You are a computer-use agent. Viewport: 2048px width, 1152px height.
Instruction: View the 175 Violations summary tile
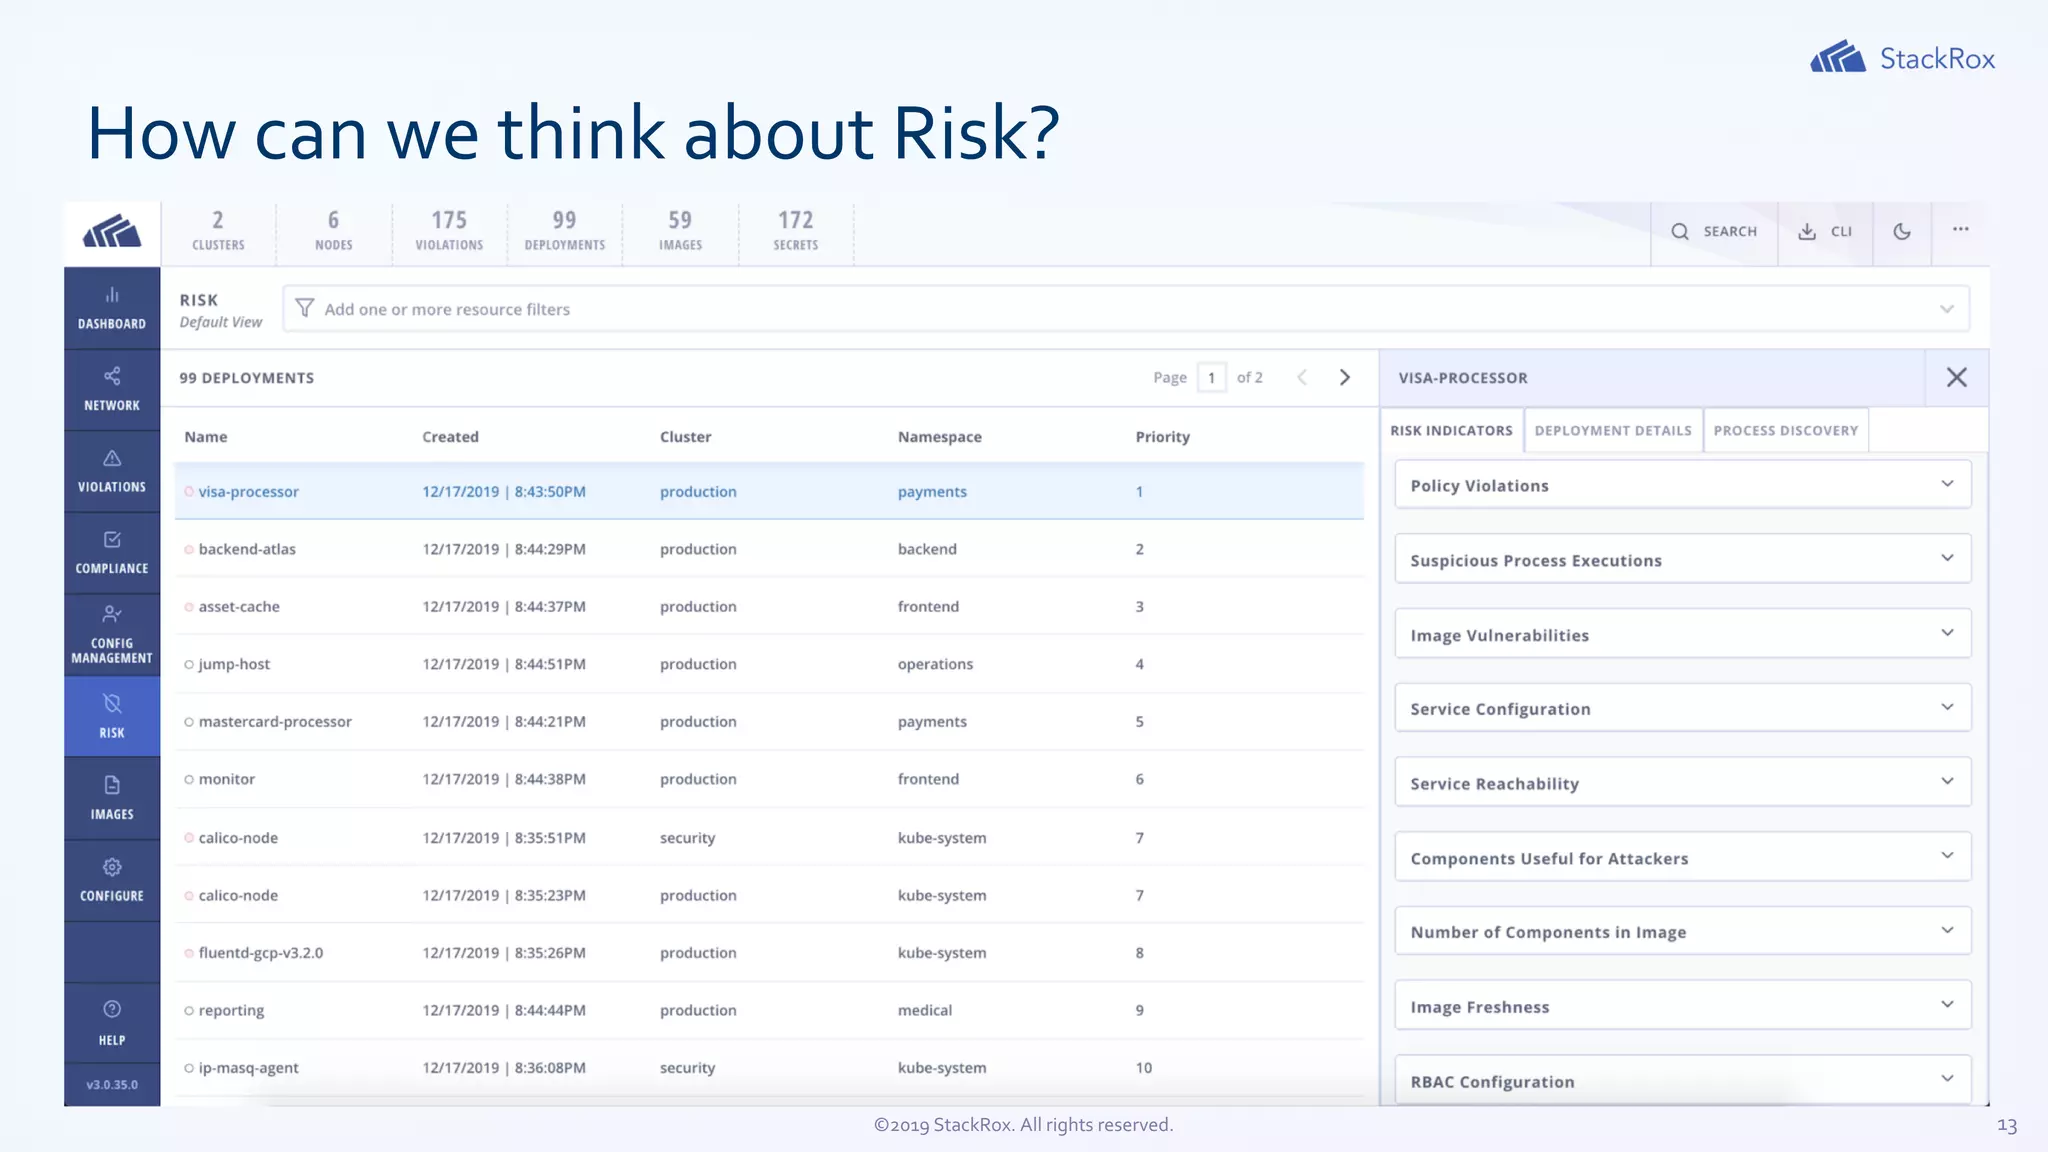pyautogui.click(x=449, y=232)
